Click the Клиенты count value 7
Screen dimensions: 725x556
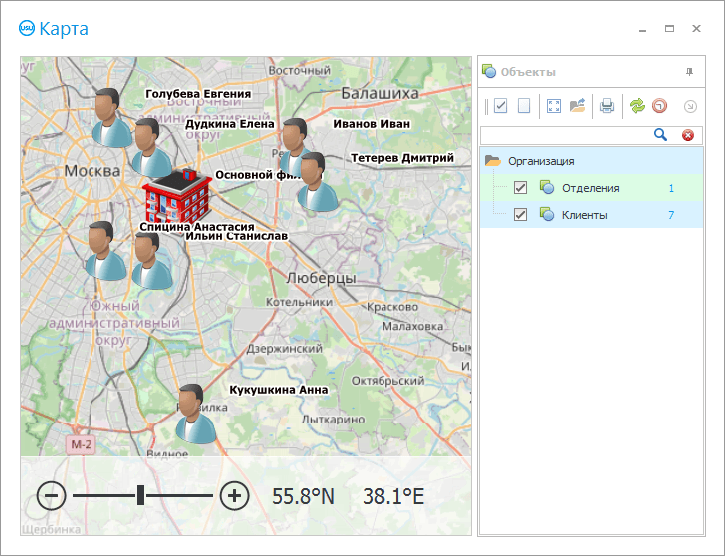671,215
